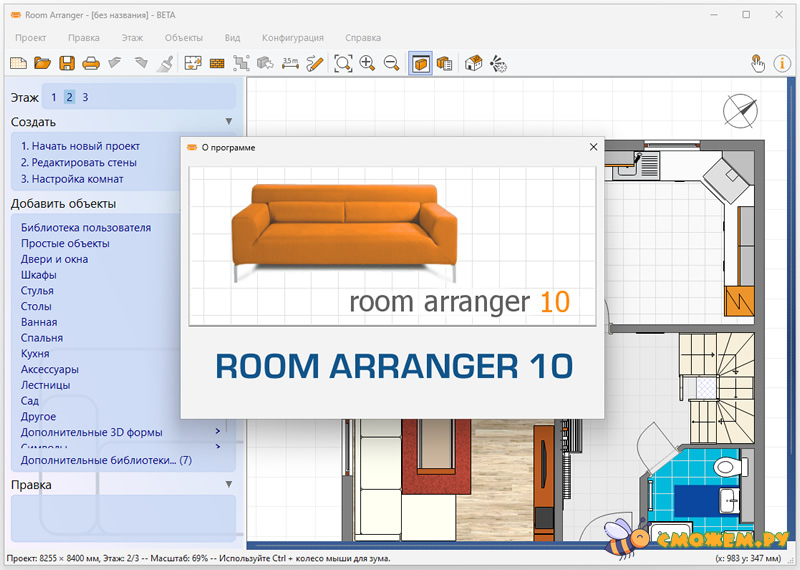This screenshot has width=800, height=570.
Task: Click Начать новый проект
Action: pos(80,146)
